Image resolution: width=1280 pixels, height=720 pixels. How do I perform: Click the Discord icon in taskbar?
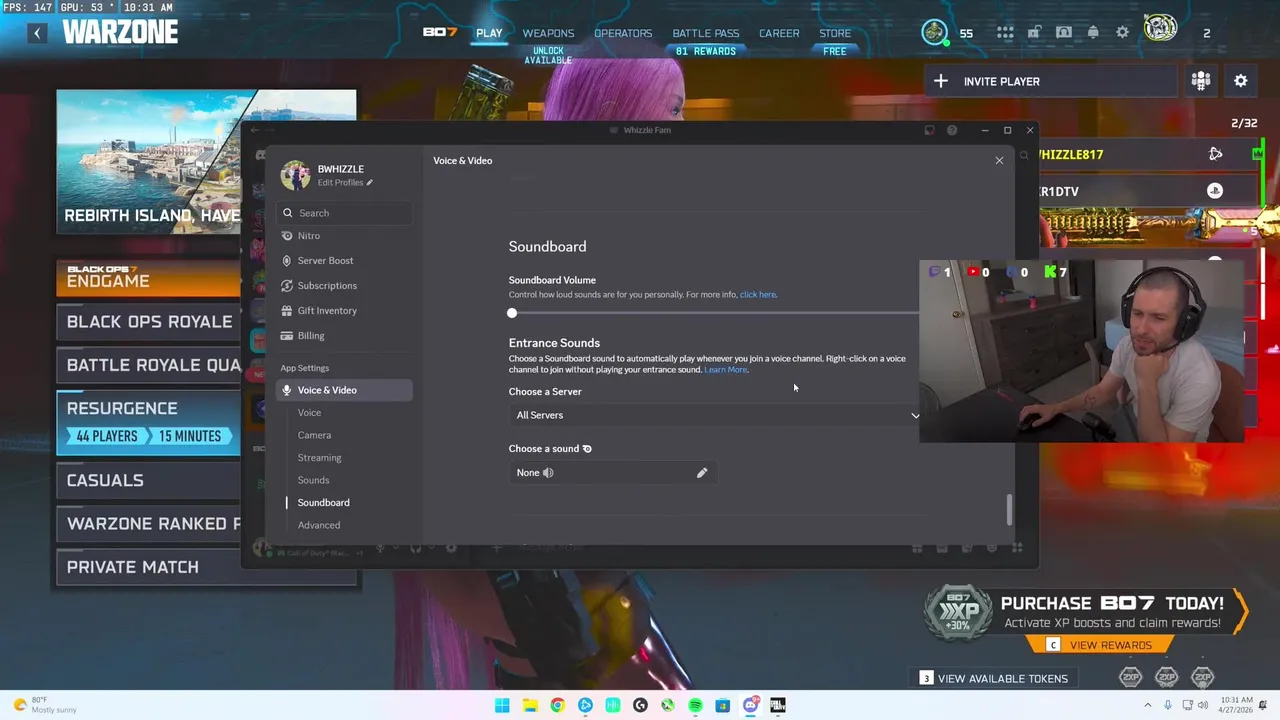click(x=750, y=705)
